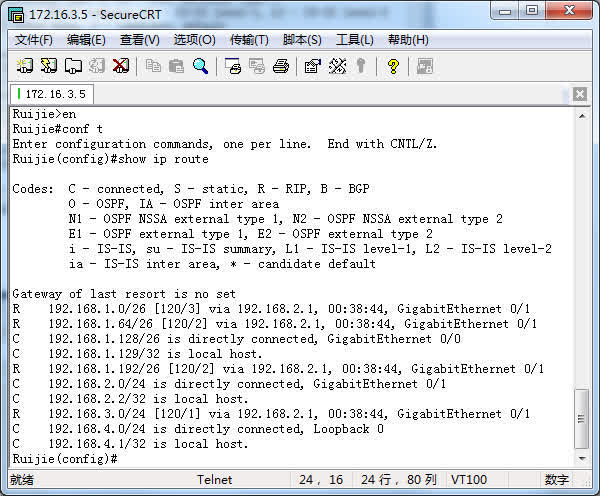Open the 文件(F) menu
The height and width of the screenshot is (496, 600).
34,40
